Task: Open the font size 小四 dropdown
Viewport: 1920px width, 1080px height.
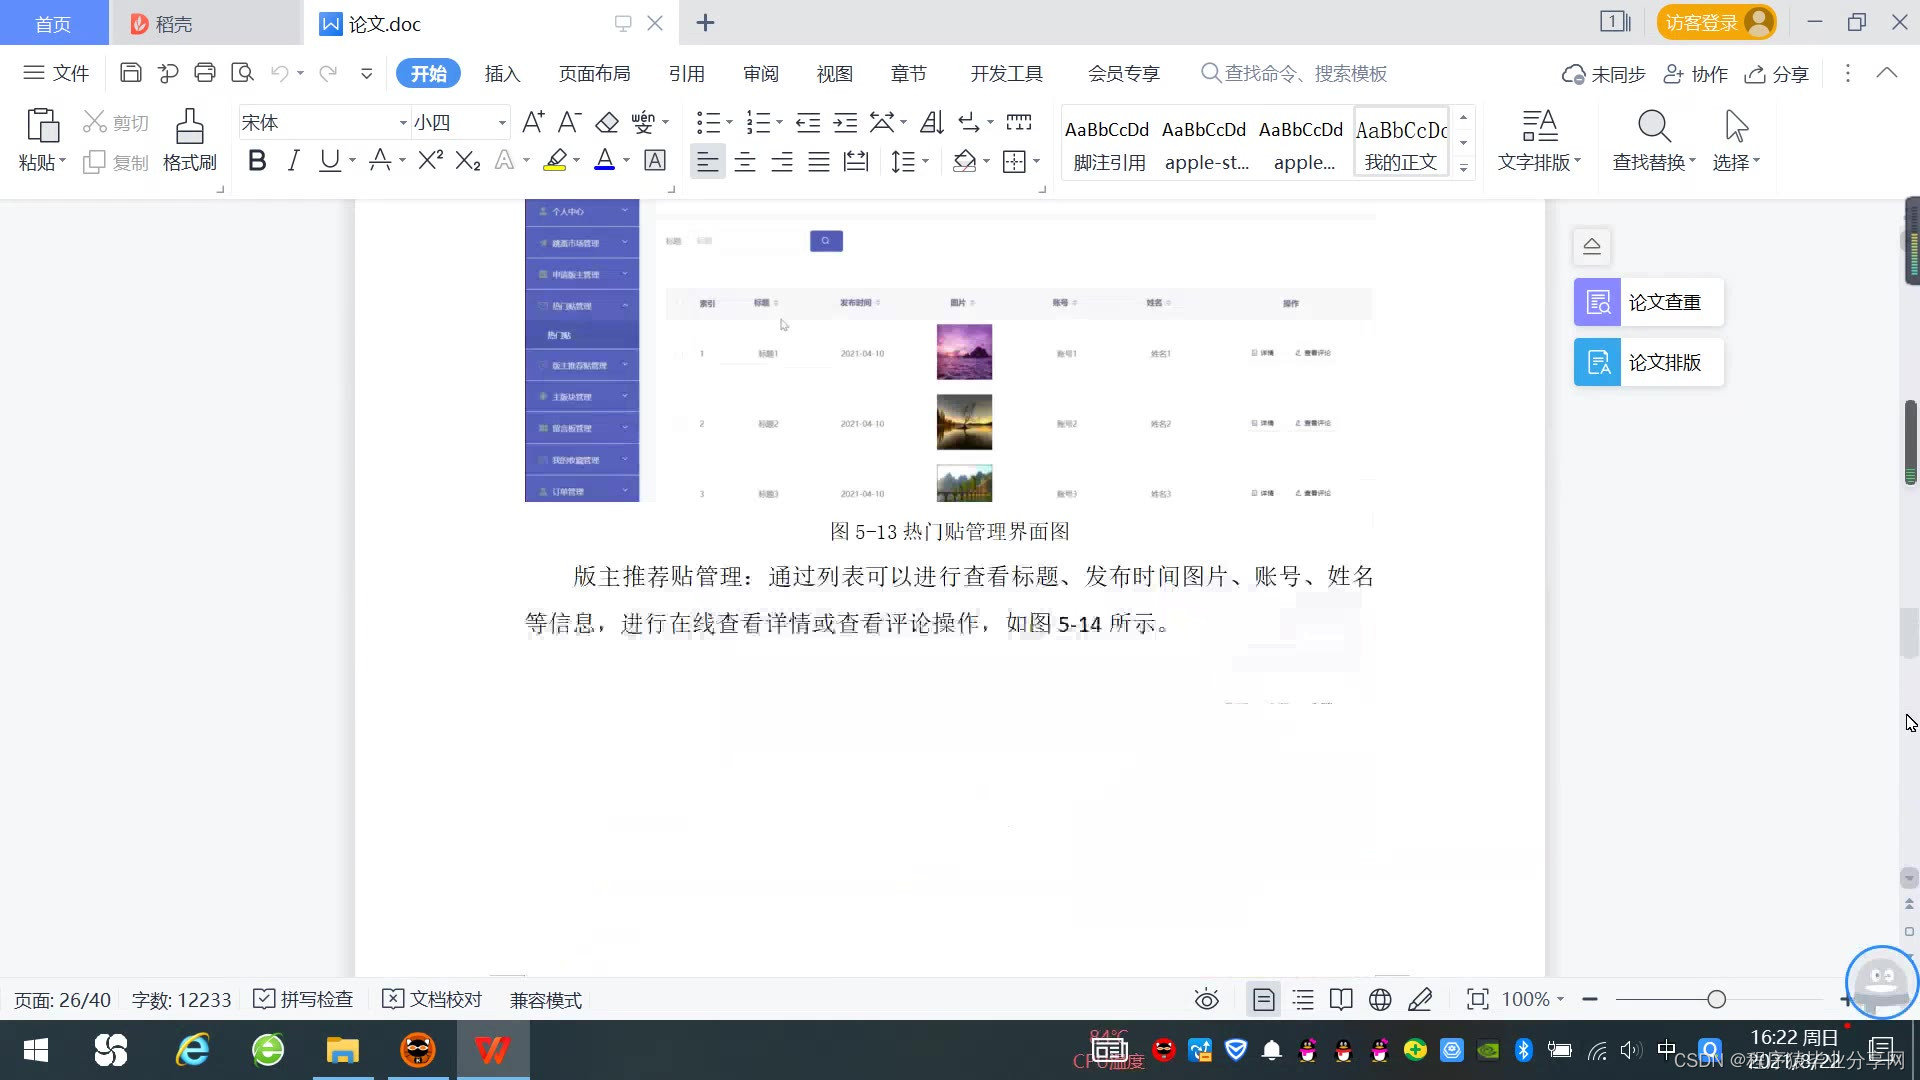Action: (x=502, y=123)
